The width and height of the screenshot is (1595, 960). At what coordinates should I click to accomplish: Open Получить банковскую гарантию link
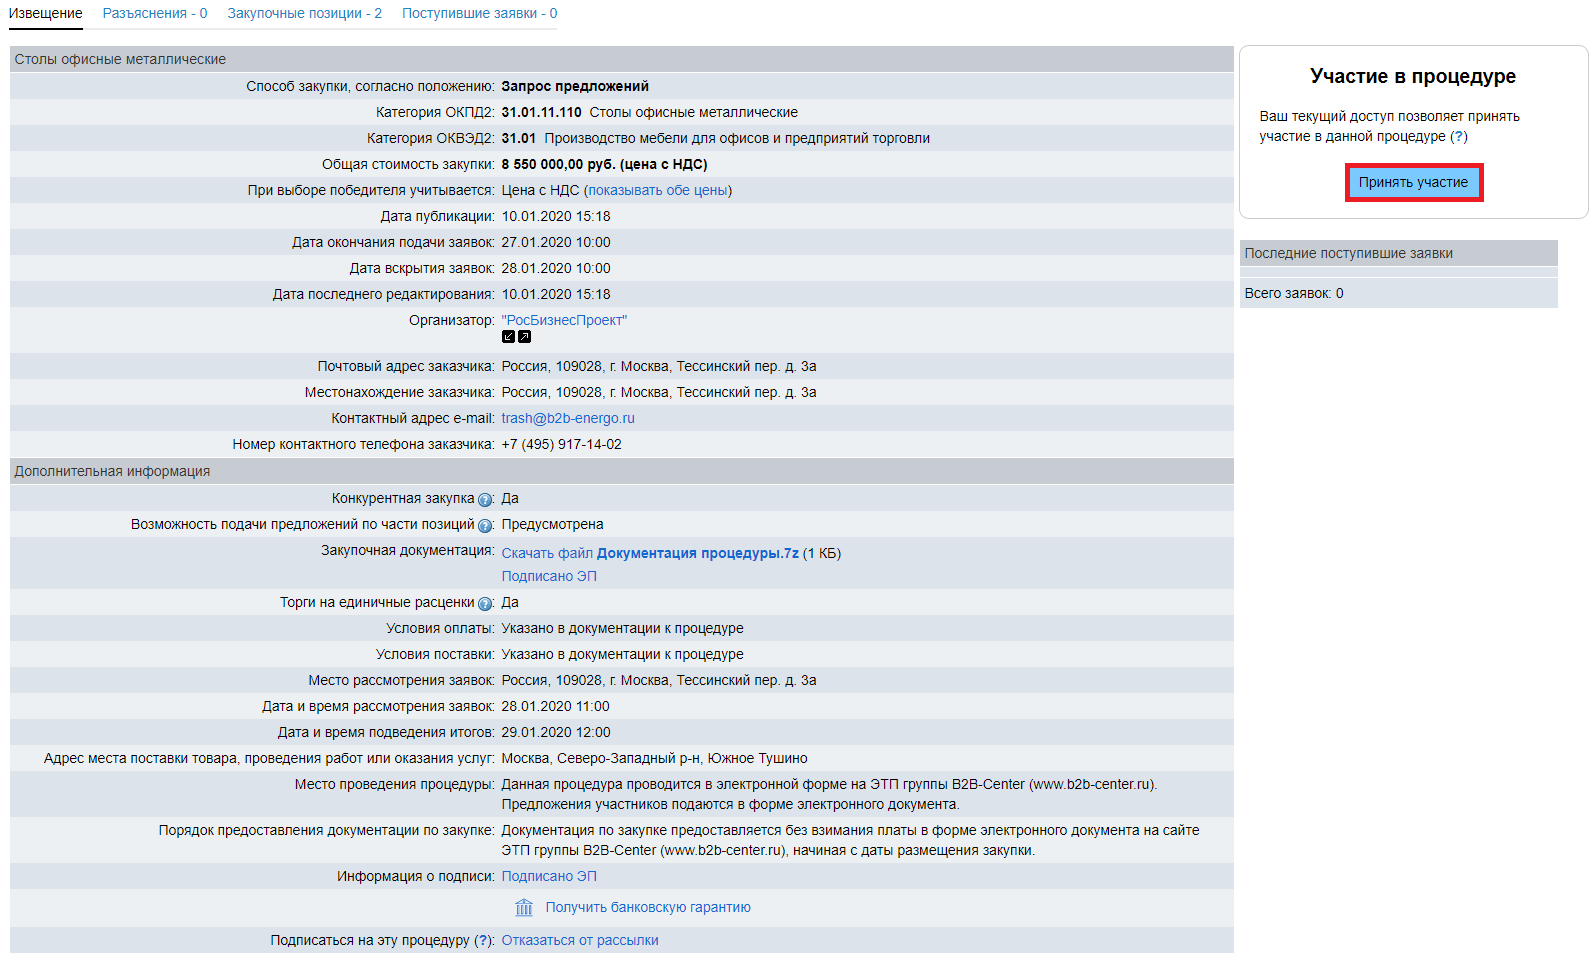pos(648,908)
